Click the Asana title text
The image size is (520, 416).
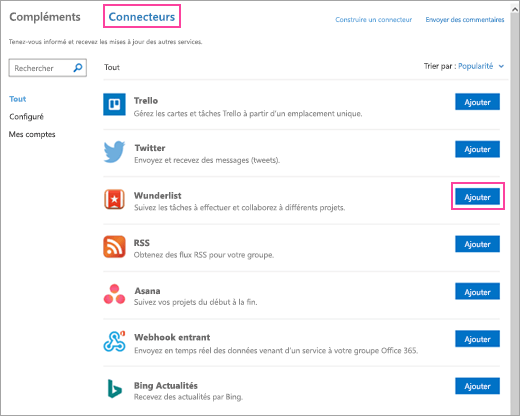[147, 291]
